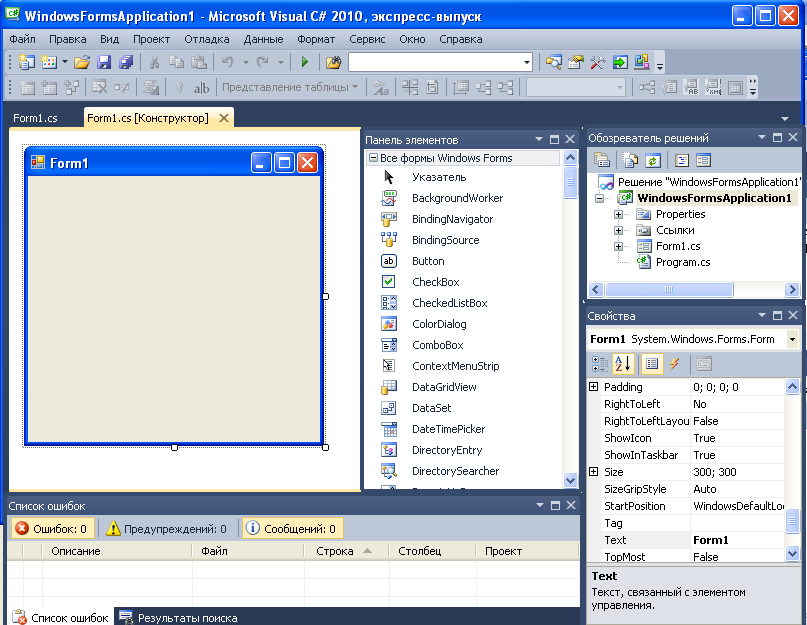Viewport: 807px width, 625px height.
Task: Click the Form1 design surface body
Action: click(173, 309)
